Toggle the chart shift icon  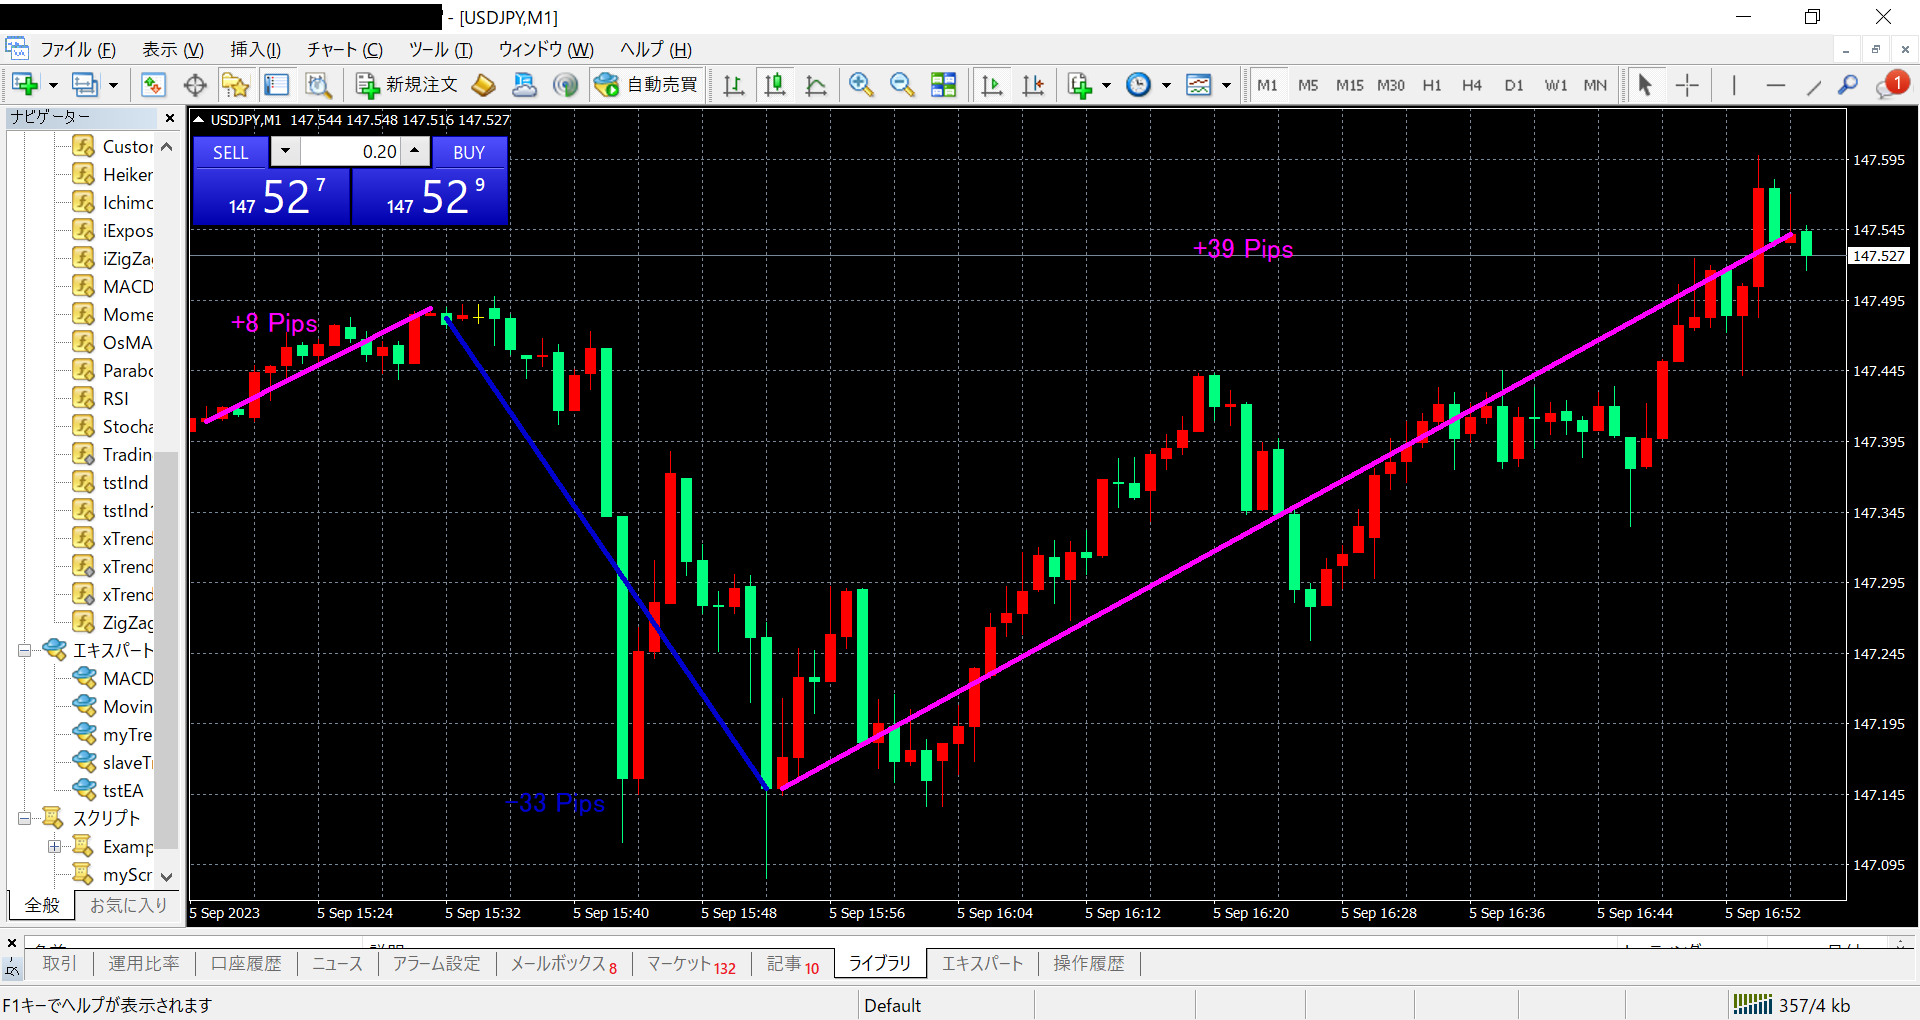click(x=1033, y=85)
